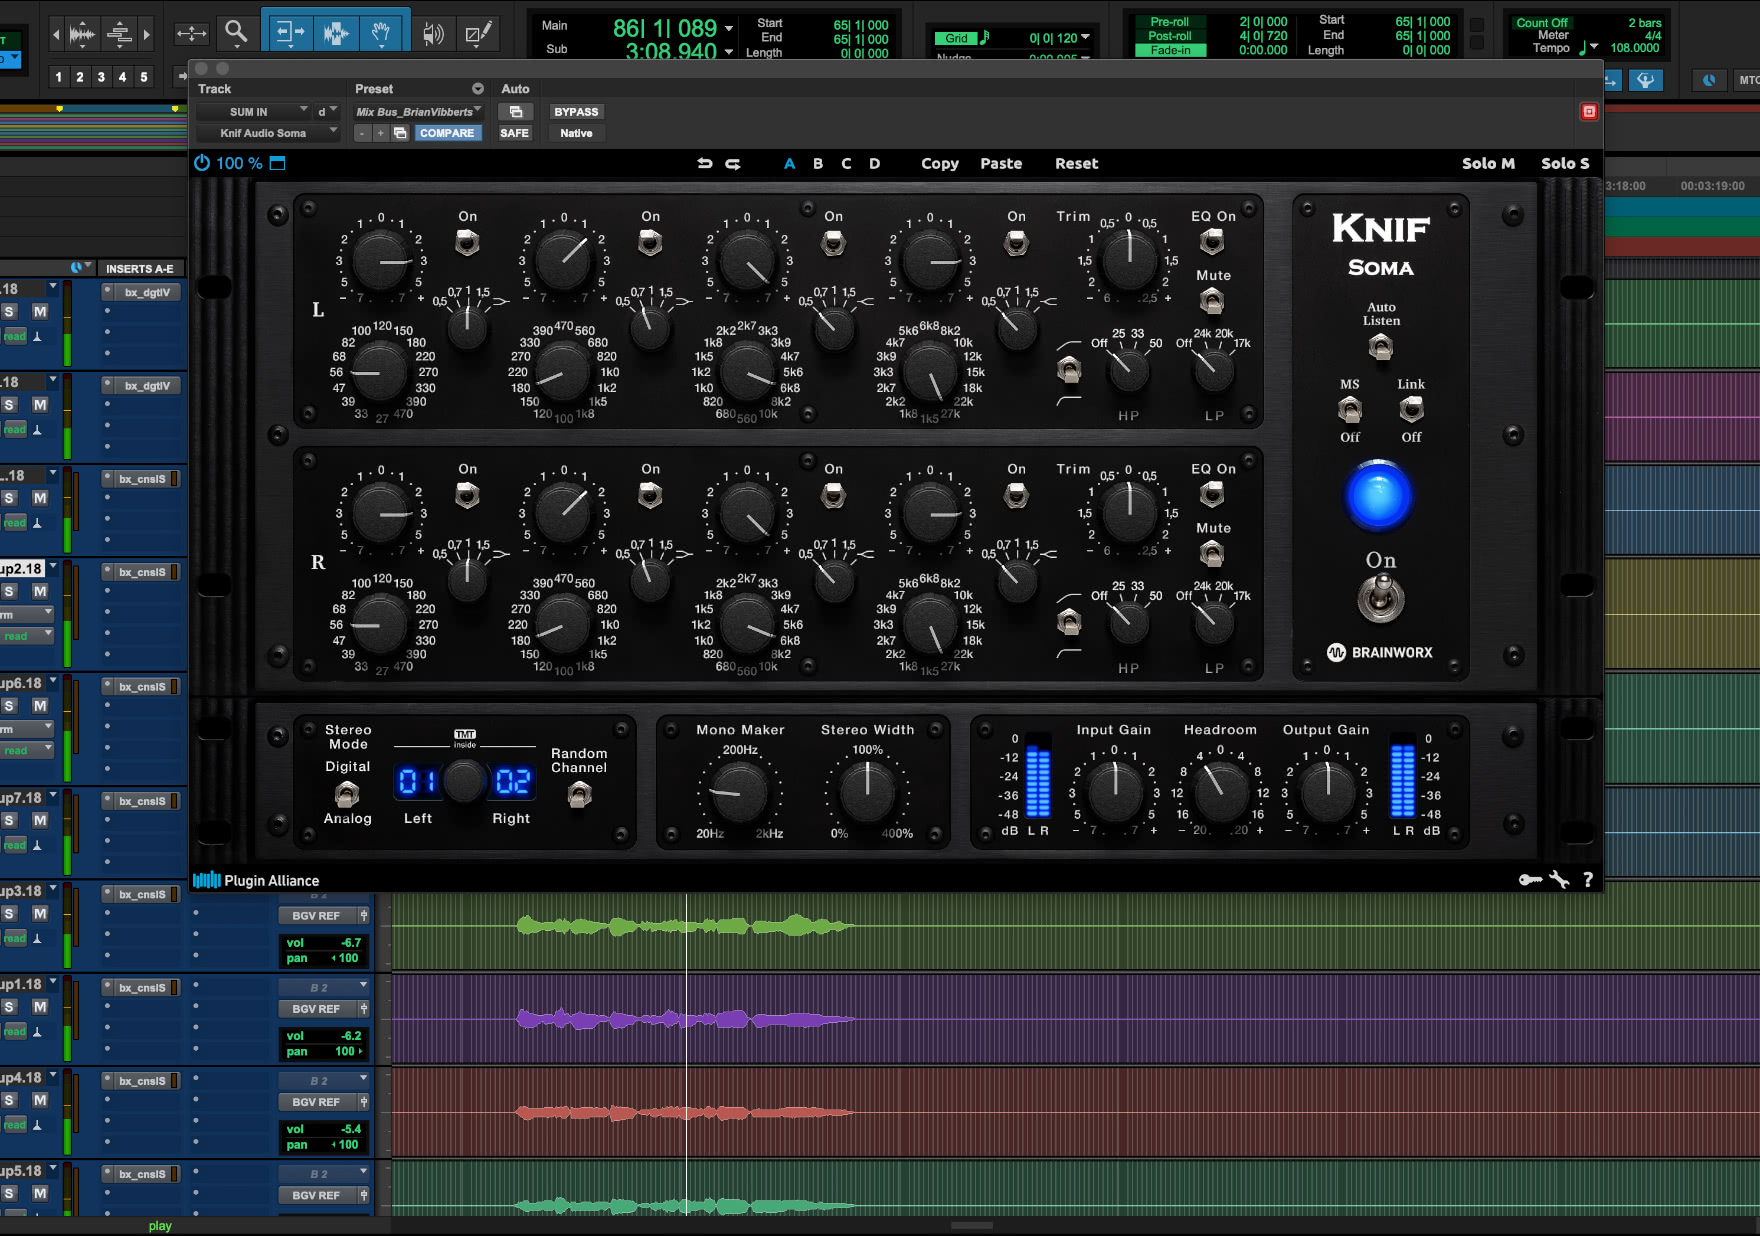Image resolution: width=1760 pixels, height=1236 pixels.
Task: Click the COMPARE button
Action: click(447, 133)
